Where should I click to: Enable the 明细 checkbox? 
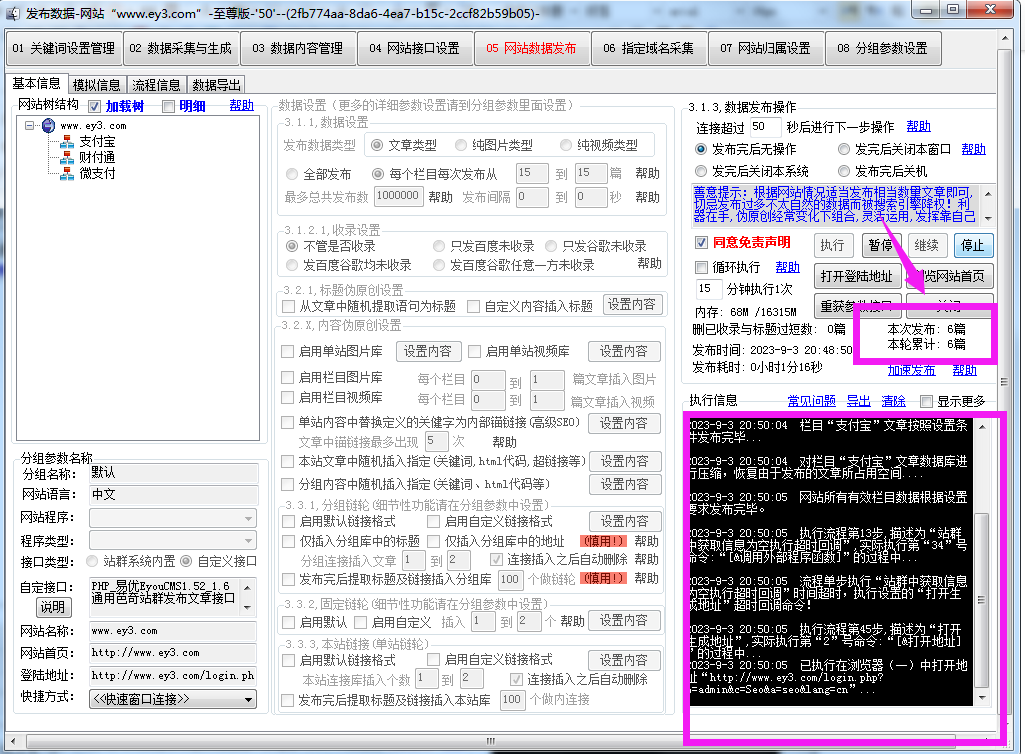168,106
